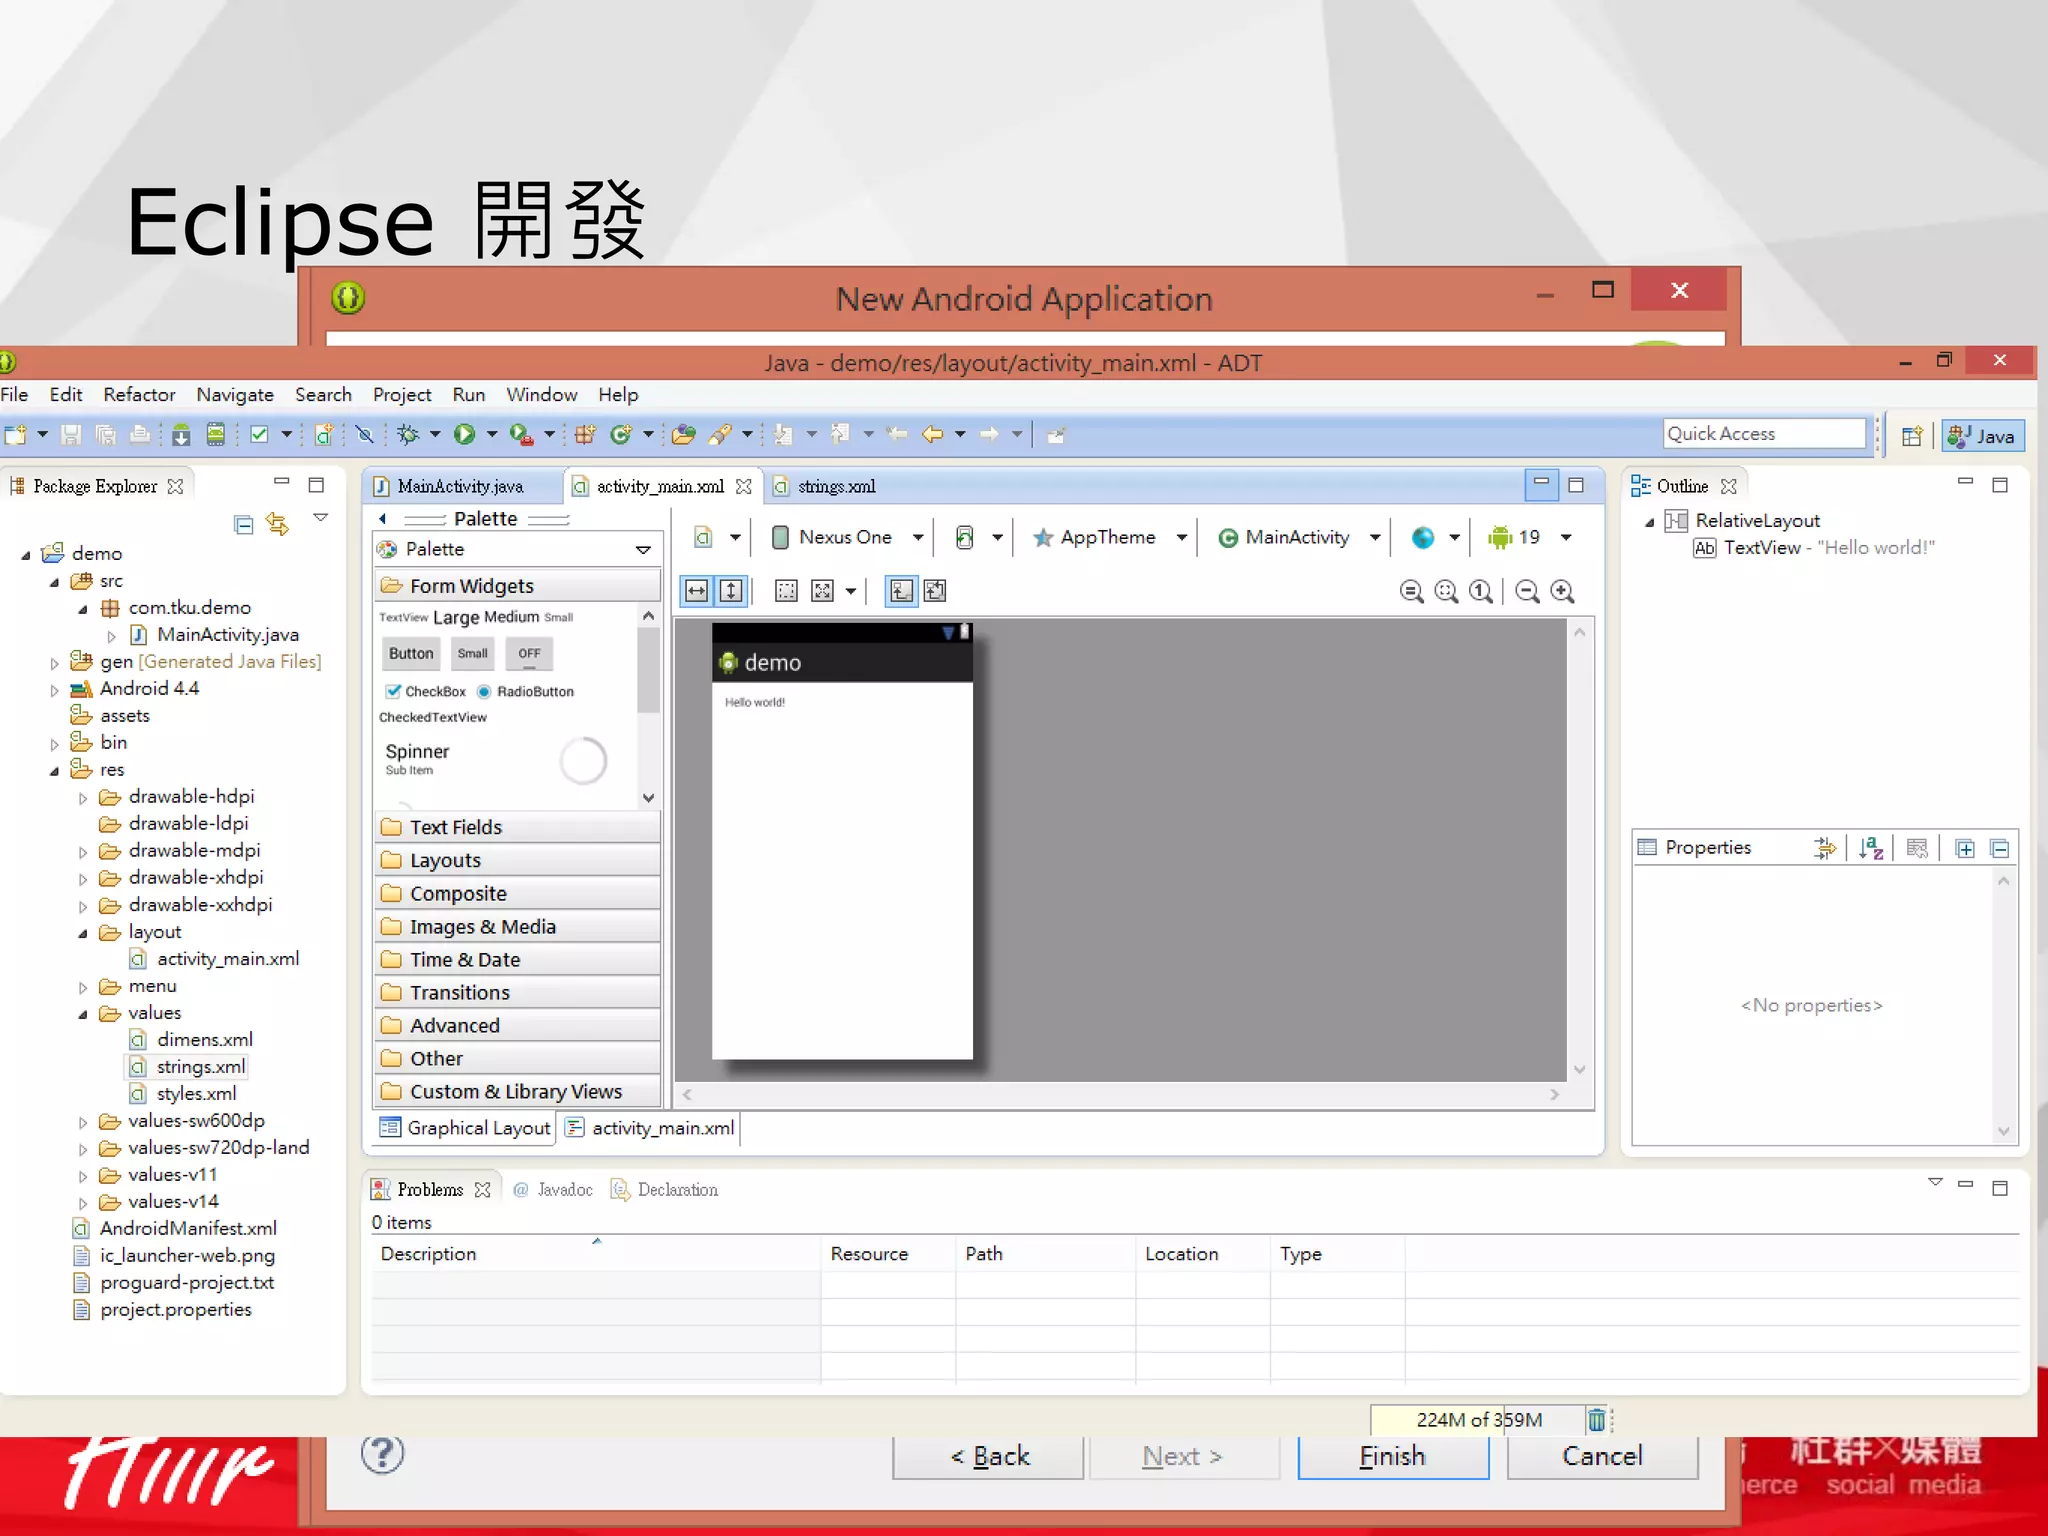Click the Back arrow navigation icon
Viewport: 2048px width, 1536px height.
932,434
